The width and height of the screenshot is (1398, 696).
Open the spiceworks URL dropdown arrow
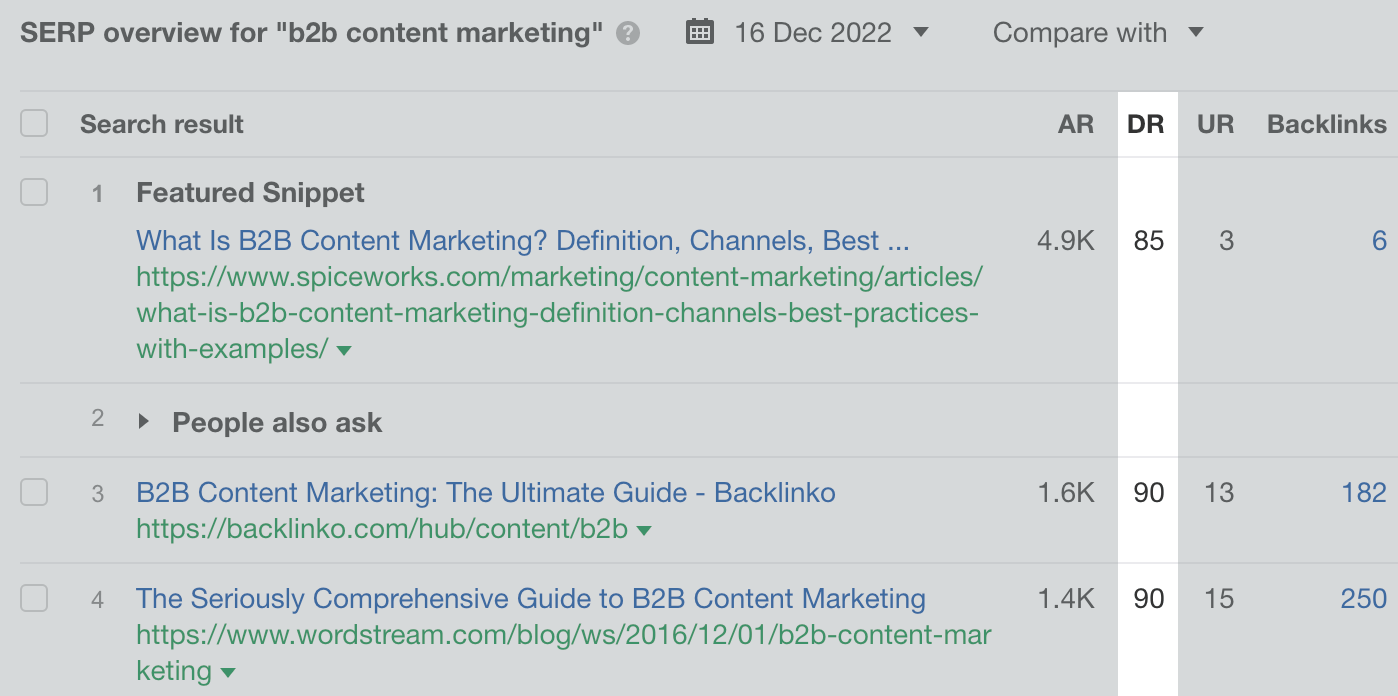pos(344,351)
